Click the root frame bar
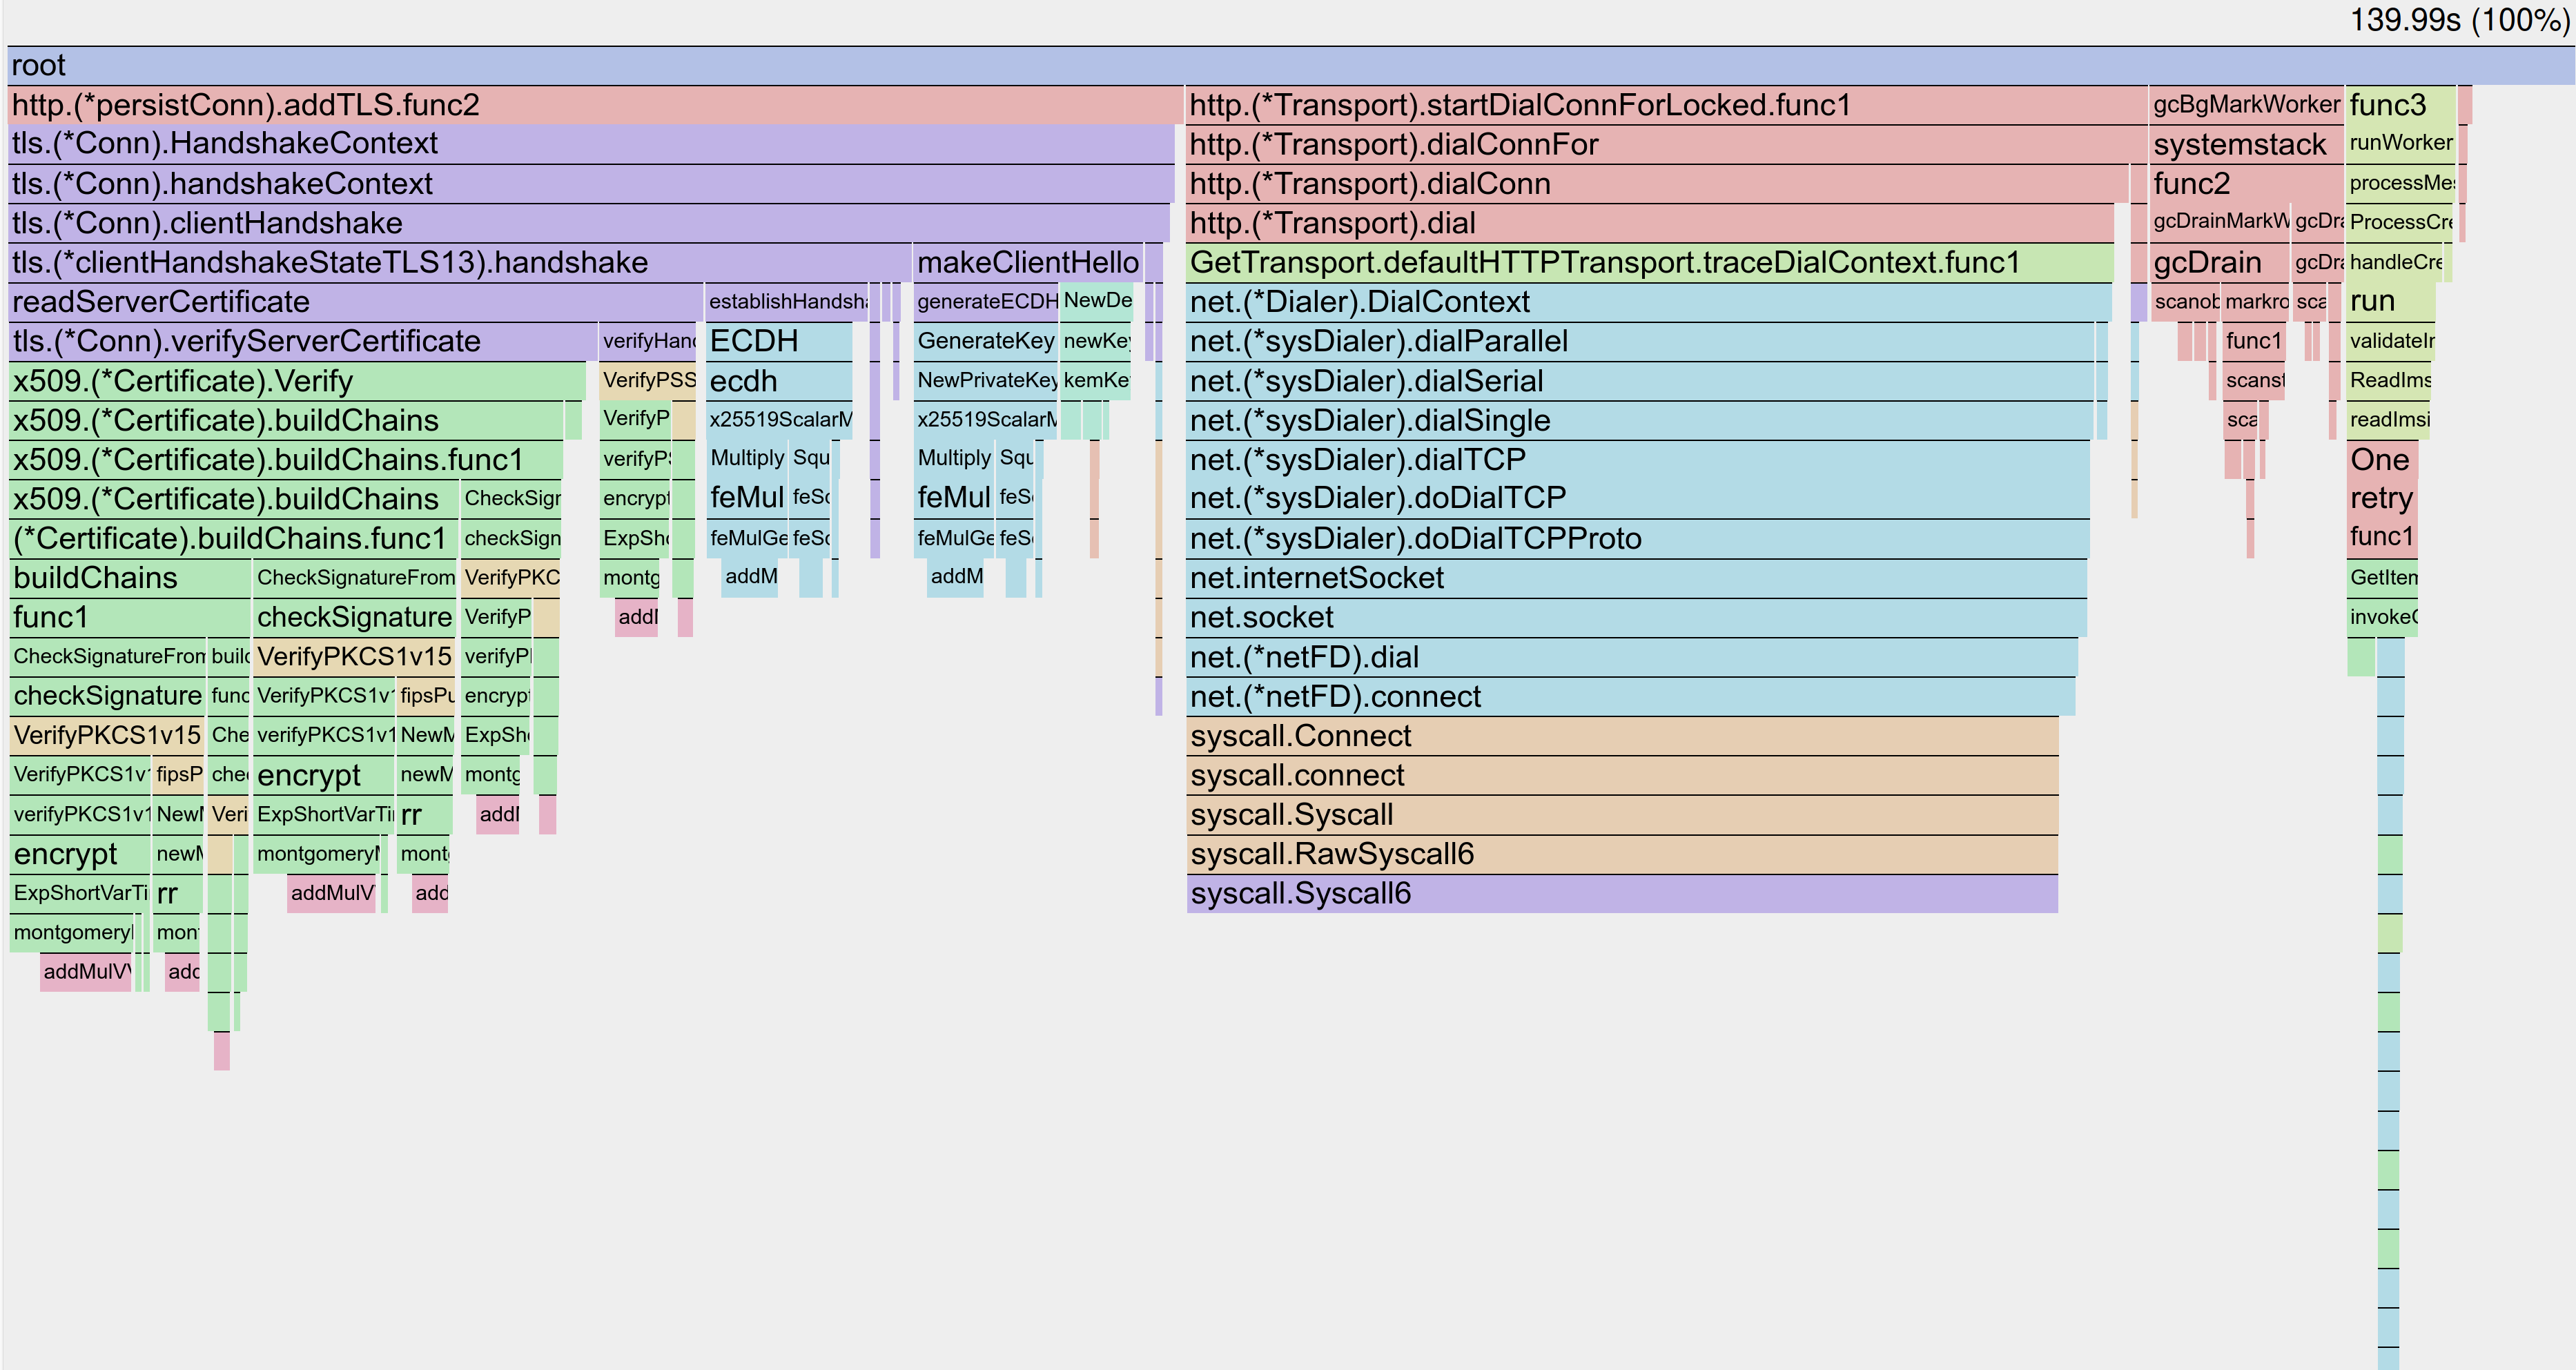The image size is (2576, 1370). [x=1290, y=66]
